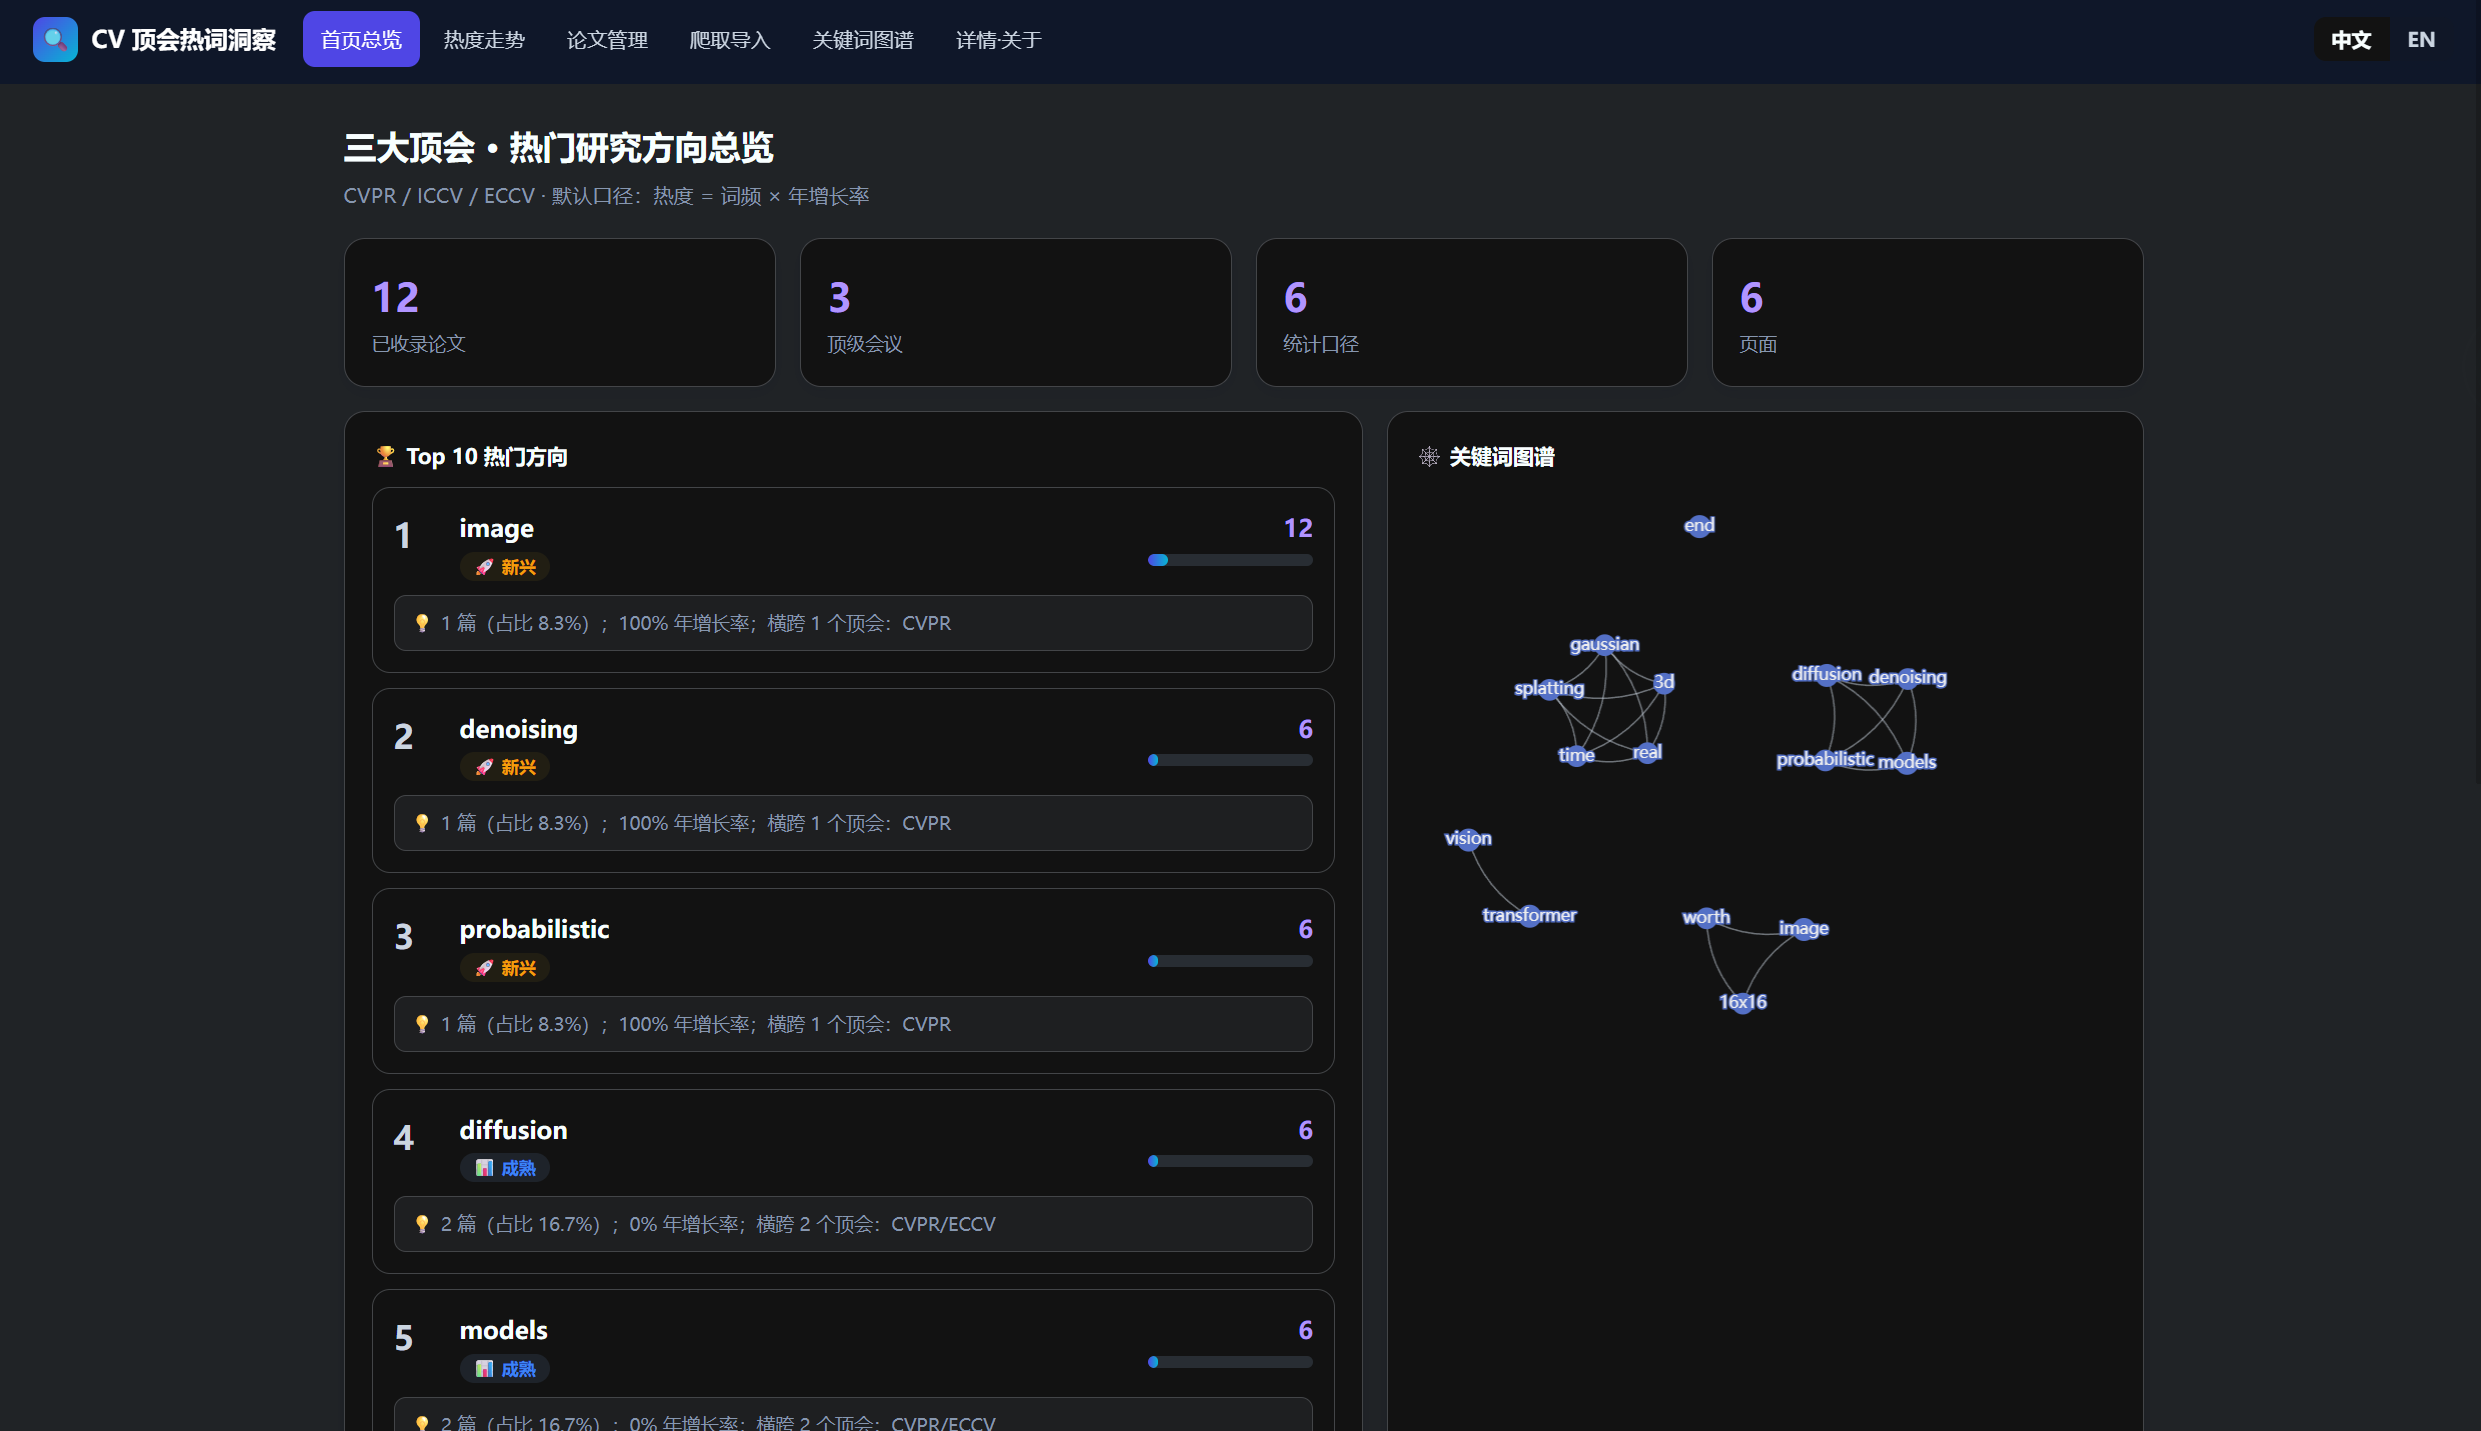
Task: Click the heat bar for denoising
Action: pyautogui.click(x=1230, y=760)
